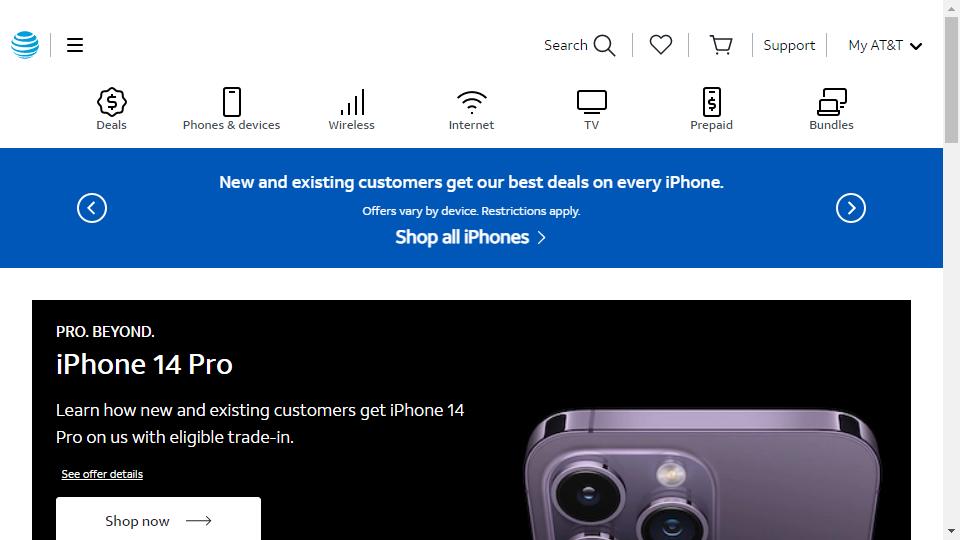Click the Support link
The image size is (960, 540).
point(789,45)
